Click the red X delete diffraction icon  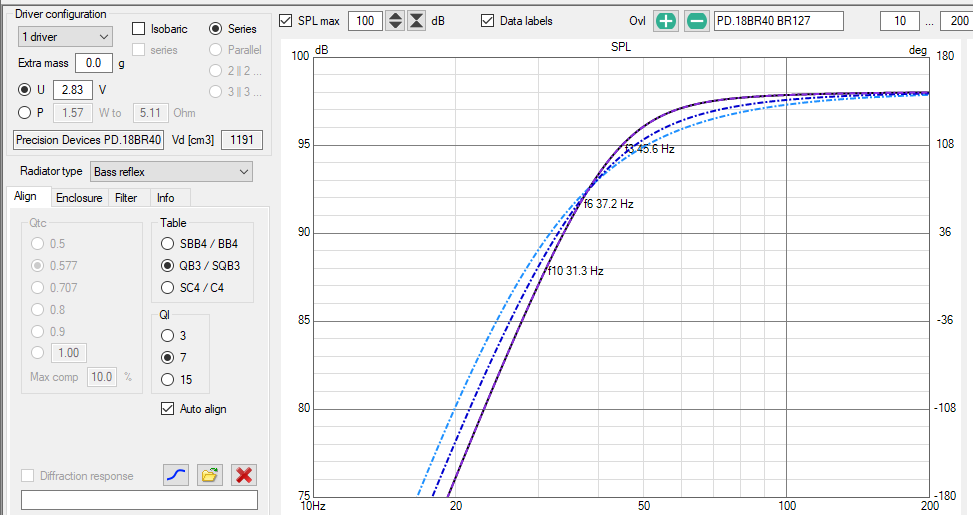coord(244,475)
